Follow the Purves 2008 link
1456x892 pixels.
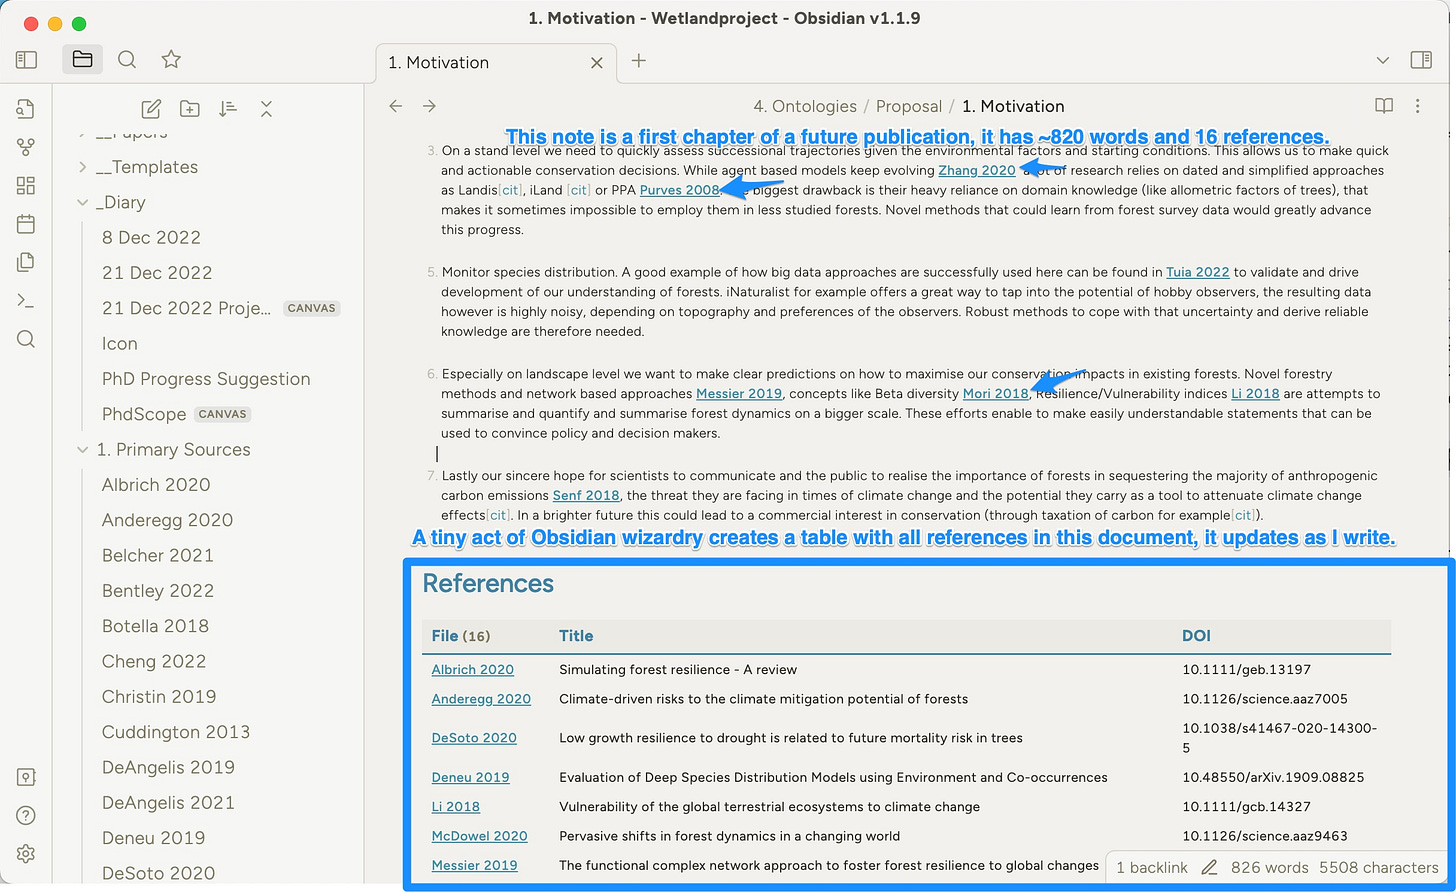coord(679,190)
